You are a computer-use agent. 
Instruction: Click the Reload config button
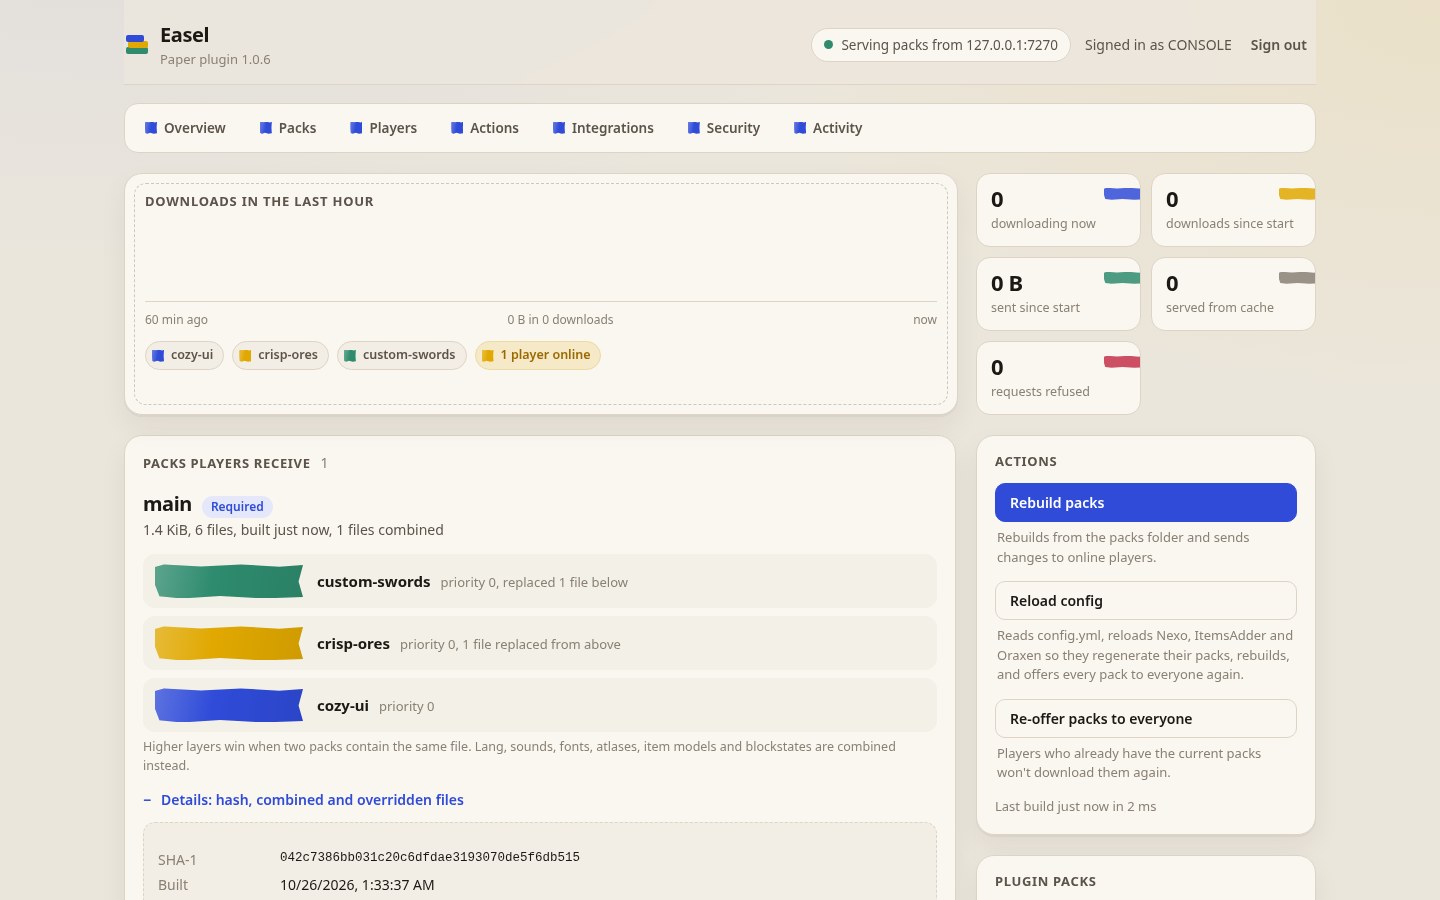tap(1146, 601)
